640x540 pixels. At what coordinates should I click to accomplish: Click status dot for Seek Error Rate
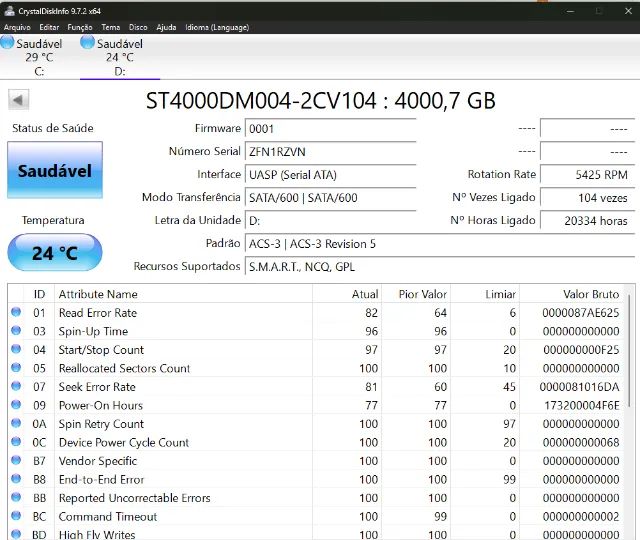16,386
